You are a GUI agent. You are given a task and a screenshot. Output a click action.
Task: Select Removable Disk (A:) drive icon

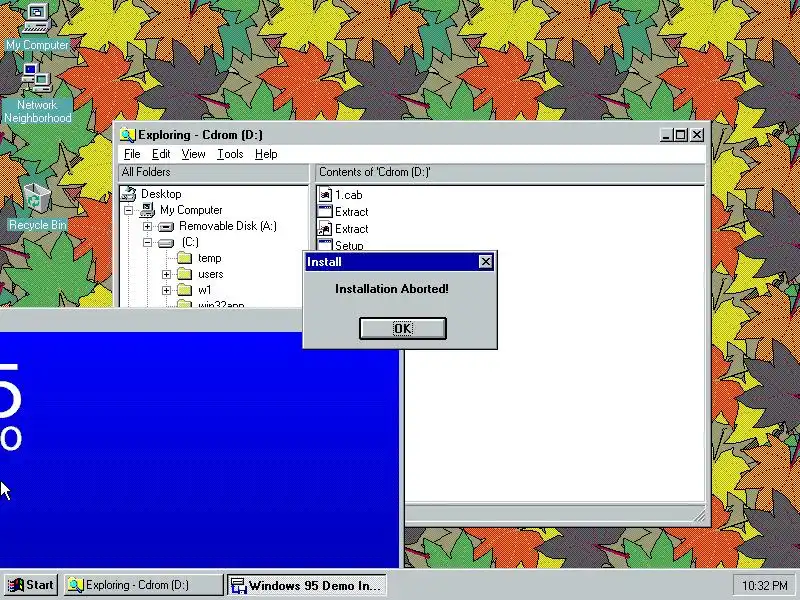click(x=166, y=227)
